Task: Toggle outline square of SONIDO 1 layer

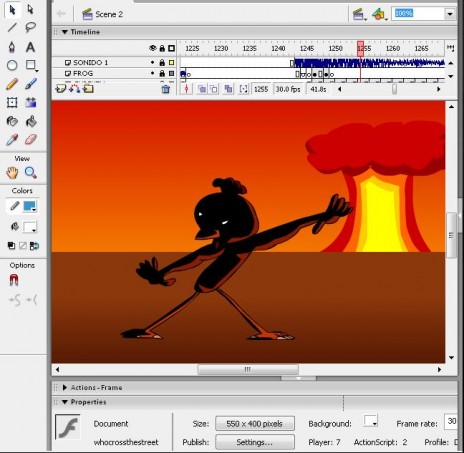Action: tap(171, 62)
